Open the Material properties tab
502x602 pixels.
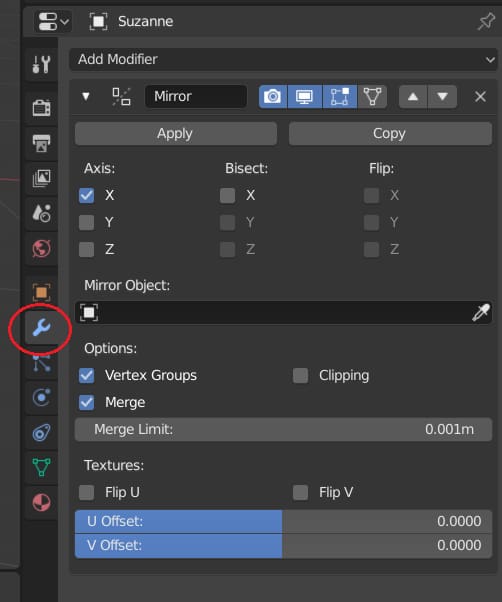coord(41,502)
